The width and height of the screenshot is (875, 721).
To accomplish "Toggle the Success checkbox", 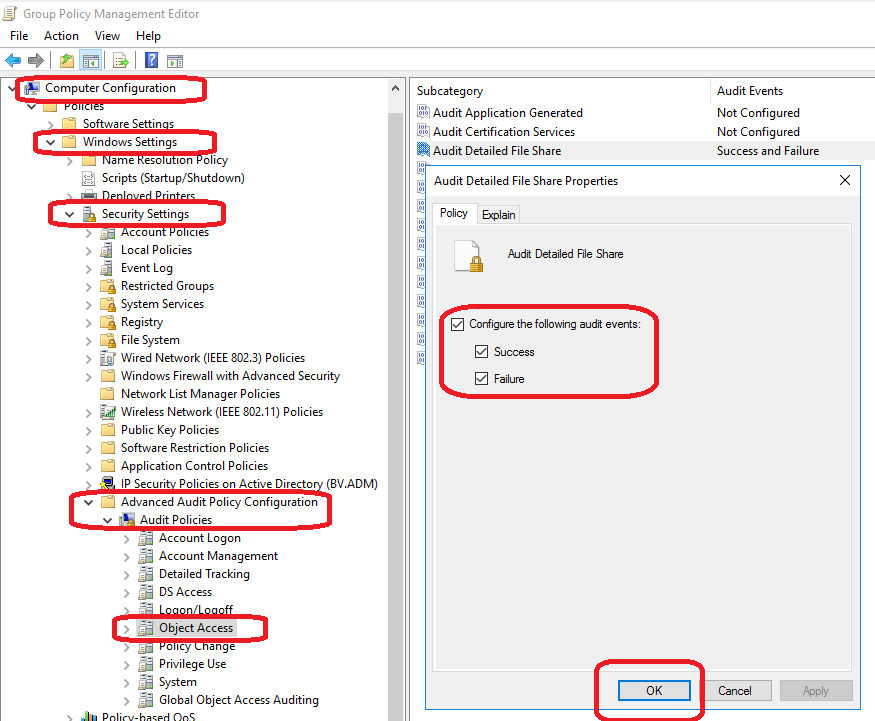I will pos(482,352).
